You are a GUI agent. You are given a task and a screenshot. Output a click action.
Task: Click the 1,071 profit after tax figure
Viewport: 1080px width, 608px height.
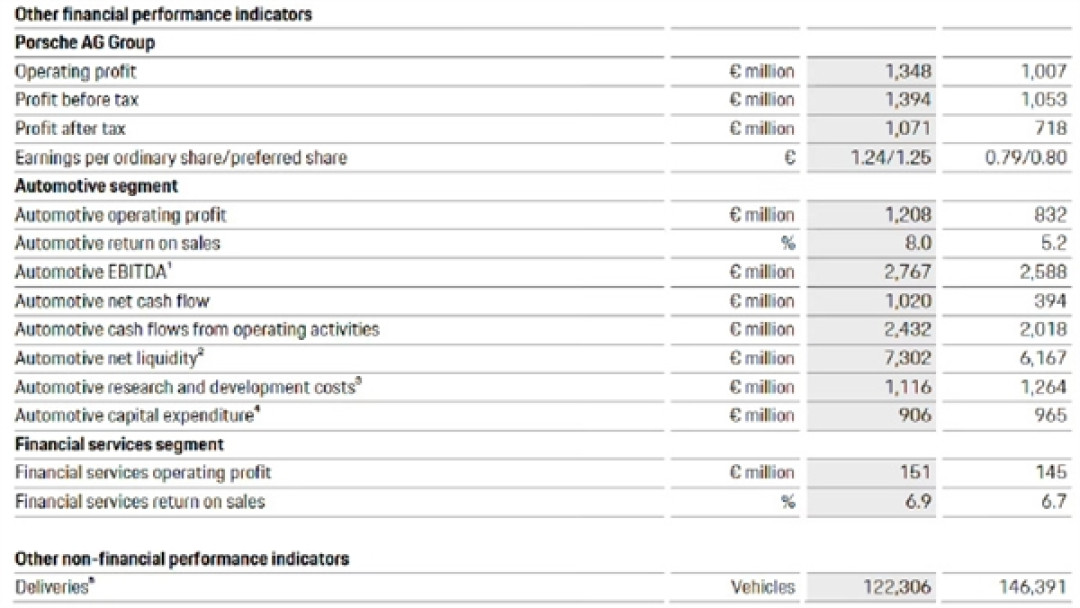coord(908,128)
